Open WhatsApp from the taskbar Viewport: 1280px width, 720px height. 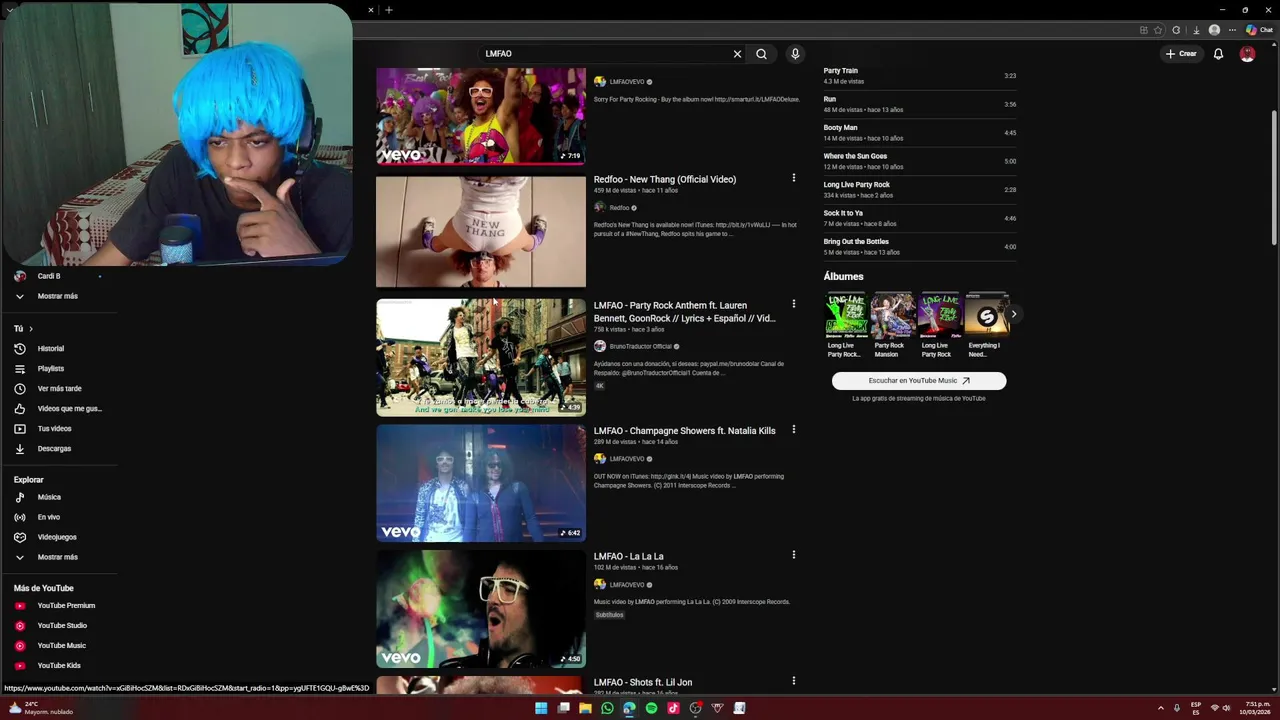pyautogui.click(x=607, y=708)
